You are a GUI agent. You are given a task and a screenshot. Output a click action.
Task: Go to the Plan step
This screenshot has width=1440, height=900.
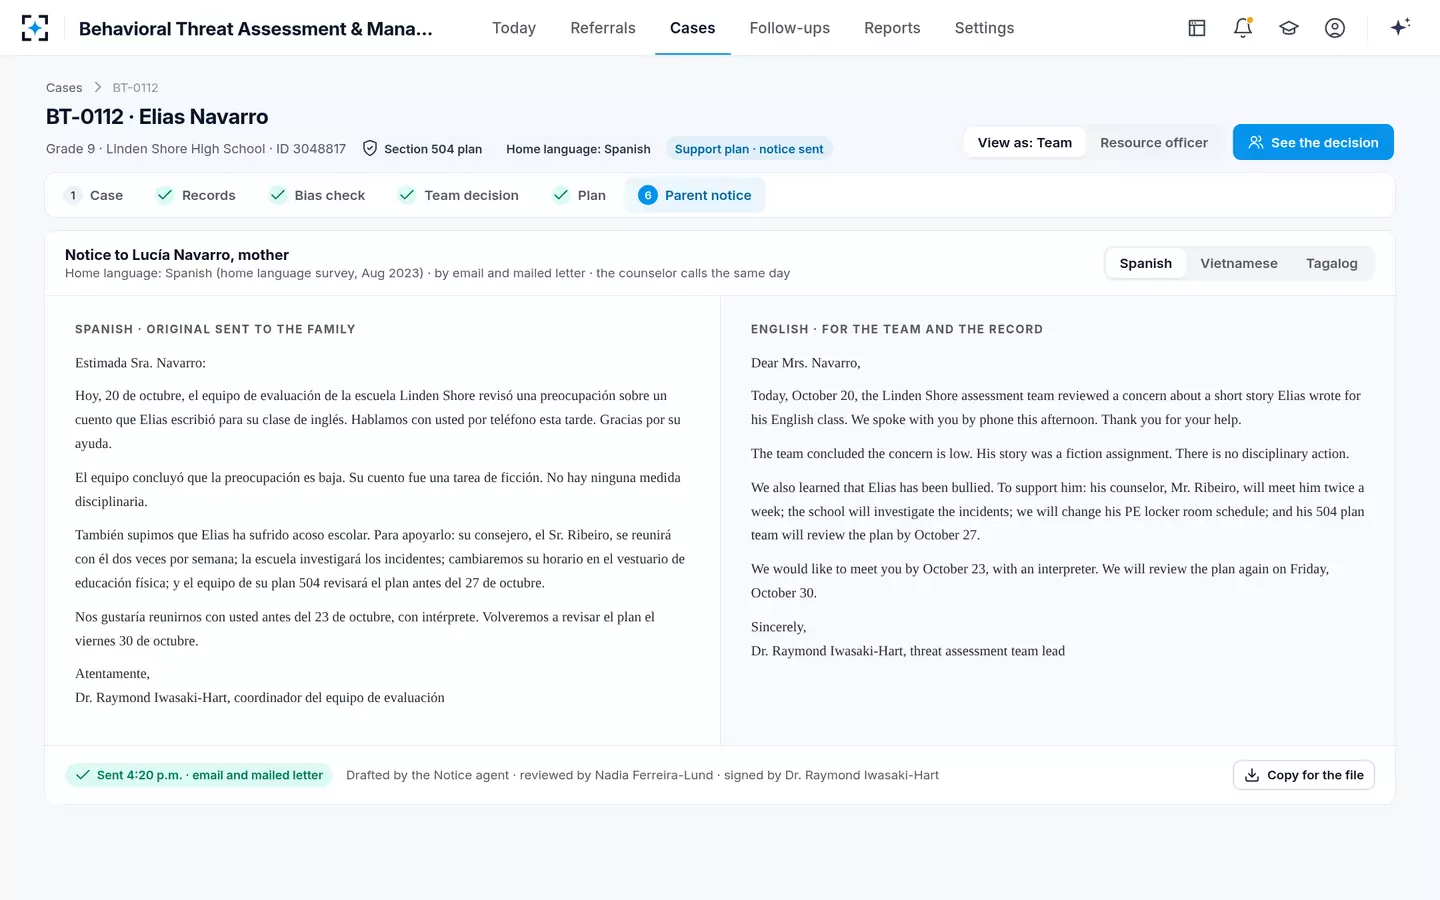coord(580,195)
